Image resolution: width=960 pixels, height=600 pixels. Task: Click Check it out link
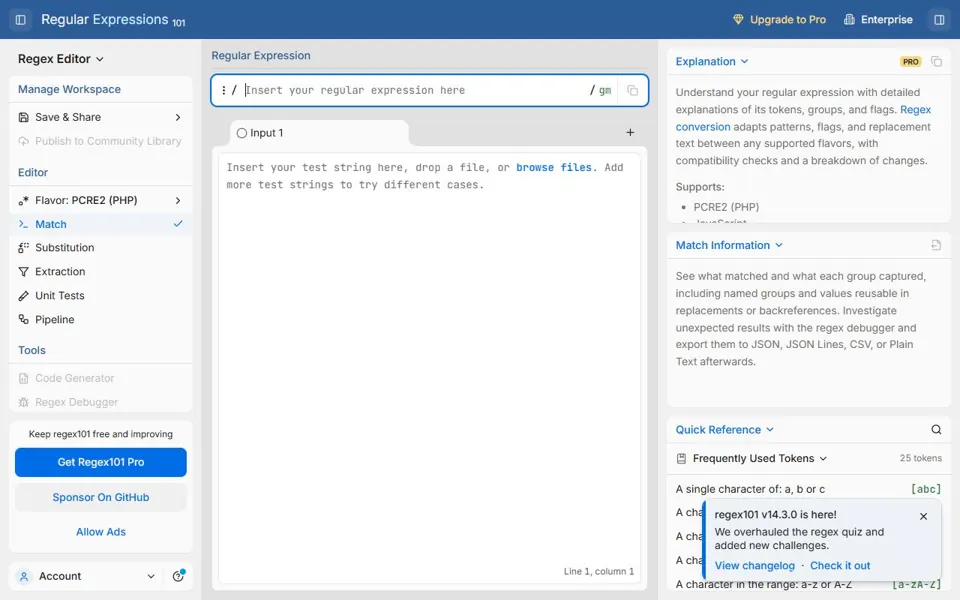click(840, 565)
